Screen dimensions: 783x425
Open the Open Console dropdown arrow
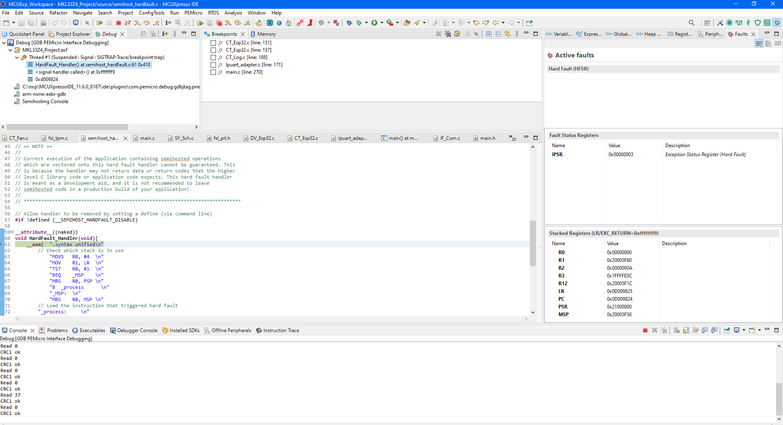[x=760, y=330]
